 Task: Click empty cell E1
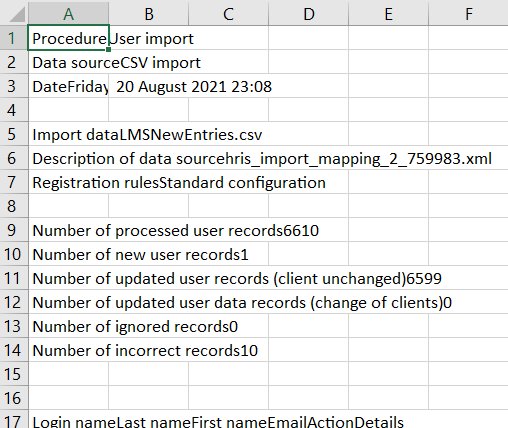[389, 38]
